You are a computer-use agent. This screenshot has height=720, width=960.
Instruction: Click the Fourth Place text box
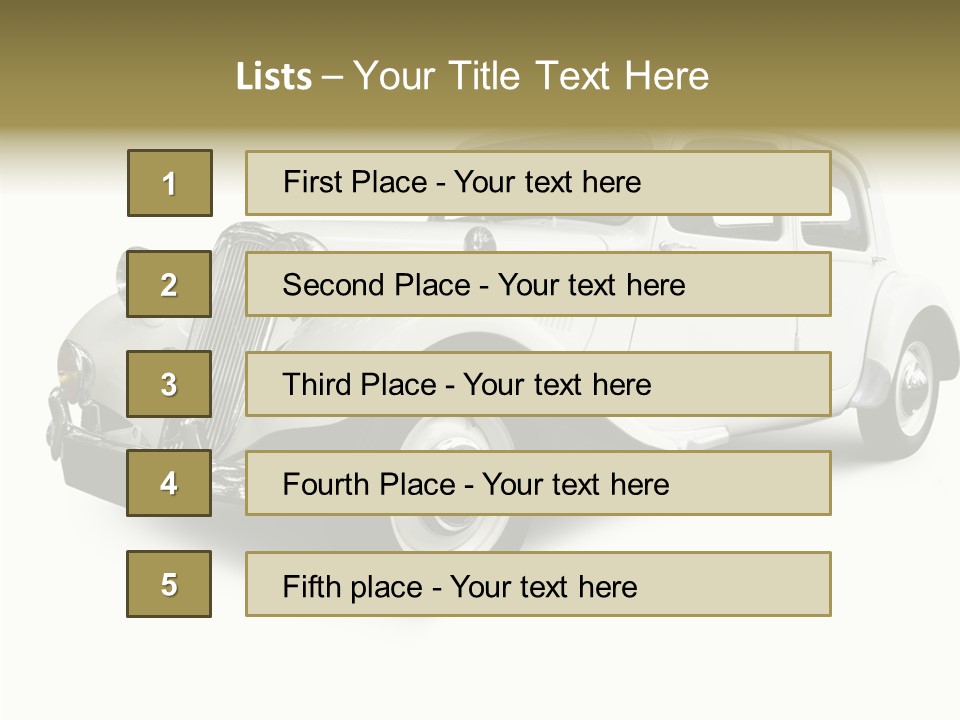tap(538, 484)
